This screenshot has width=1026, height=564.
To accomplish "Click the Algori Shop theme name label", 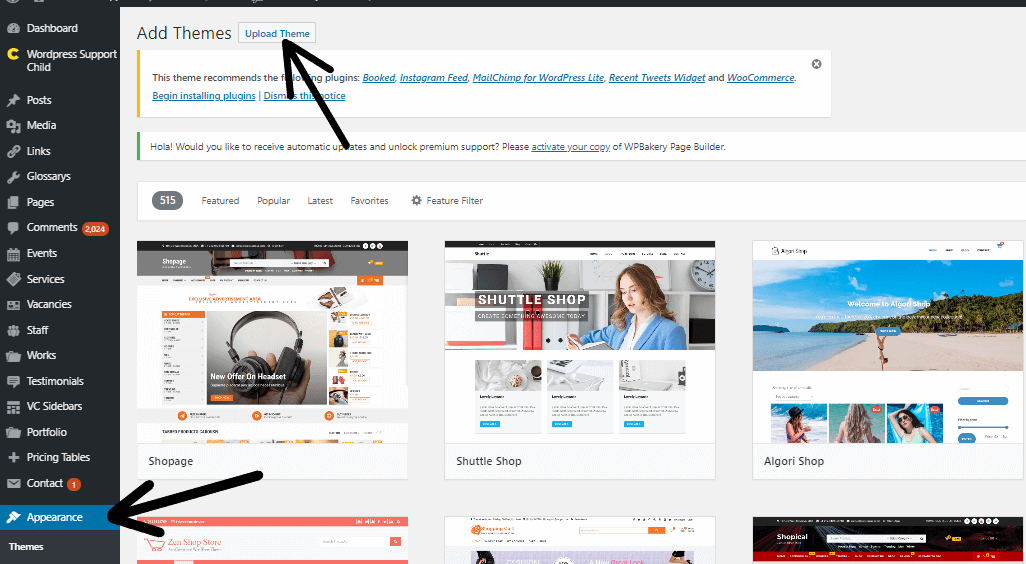I will pyautogui.click(x=794, y=461).
